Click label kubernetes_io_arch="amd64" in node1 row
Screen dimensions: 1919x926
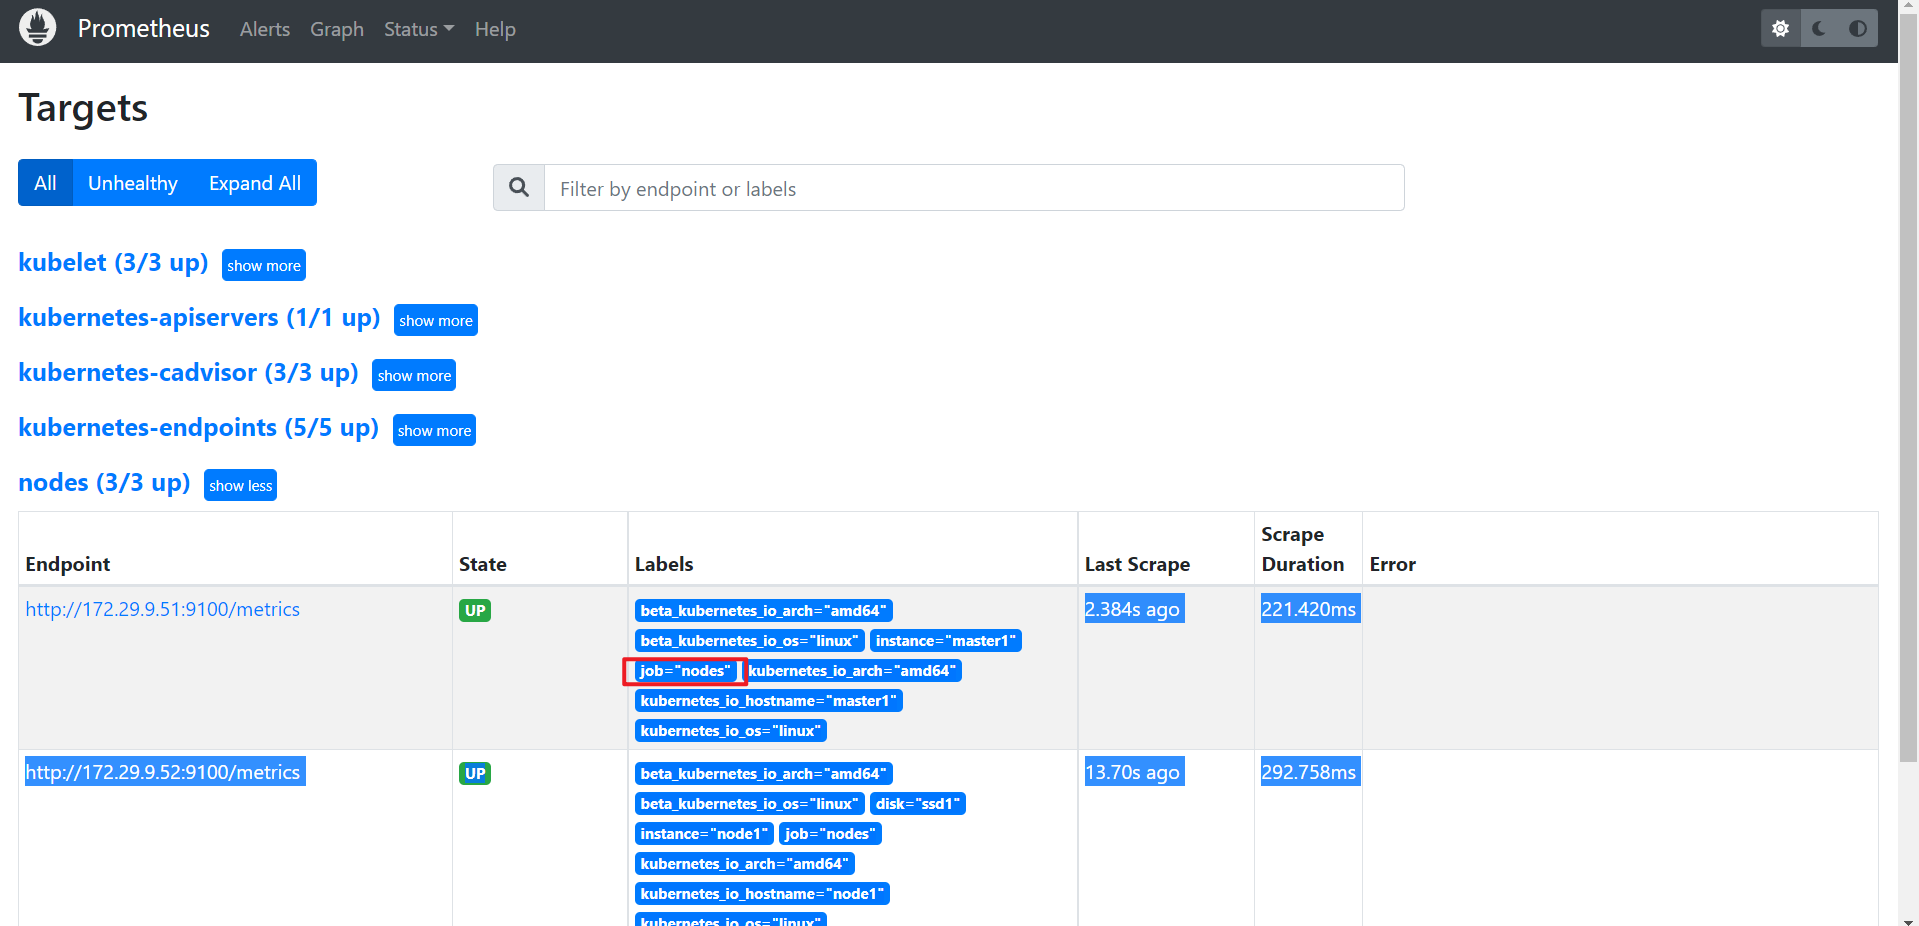(744, 863)
